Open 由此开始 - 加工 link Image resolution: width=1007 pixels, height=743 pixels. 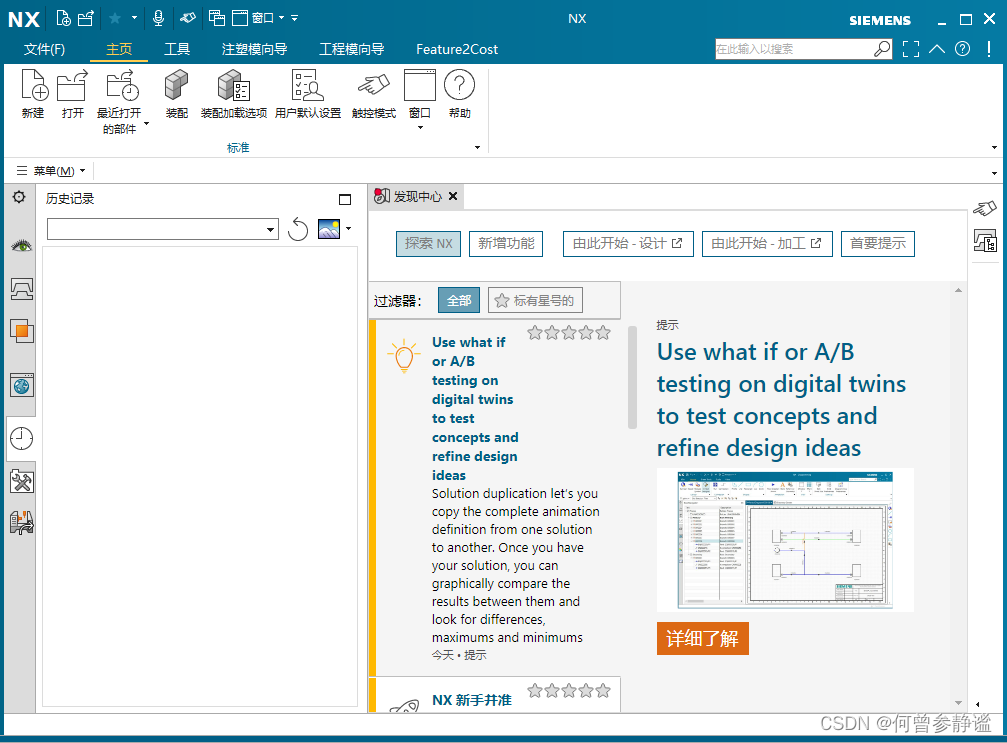767,243
